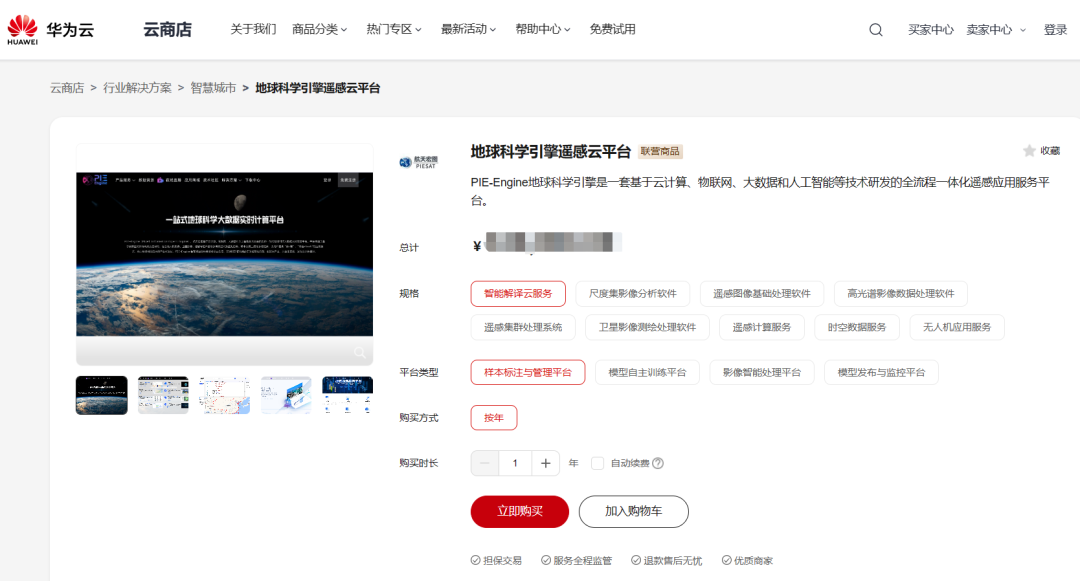1080x581 pixels.
Task: Click 登录 to sign in
Action: pyautogui.click(x=1055, y=30)
